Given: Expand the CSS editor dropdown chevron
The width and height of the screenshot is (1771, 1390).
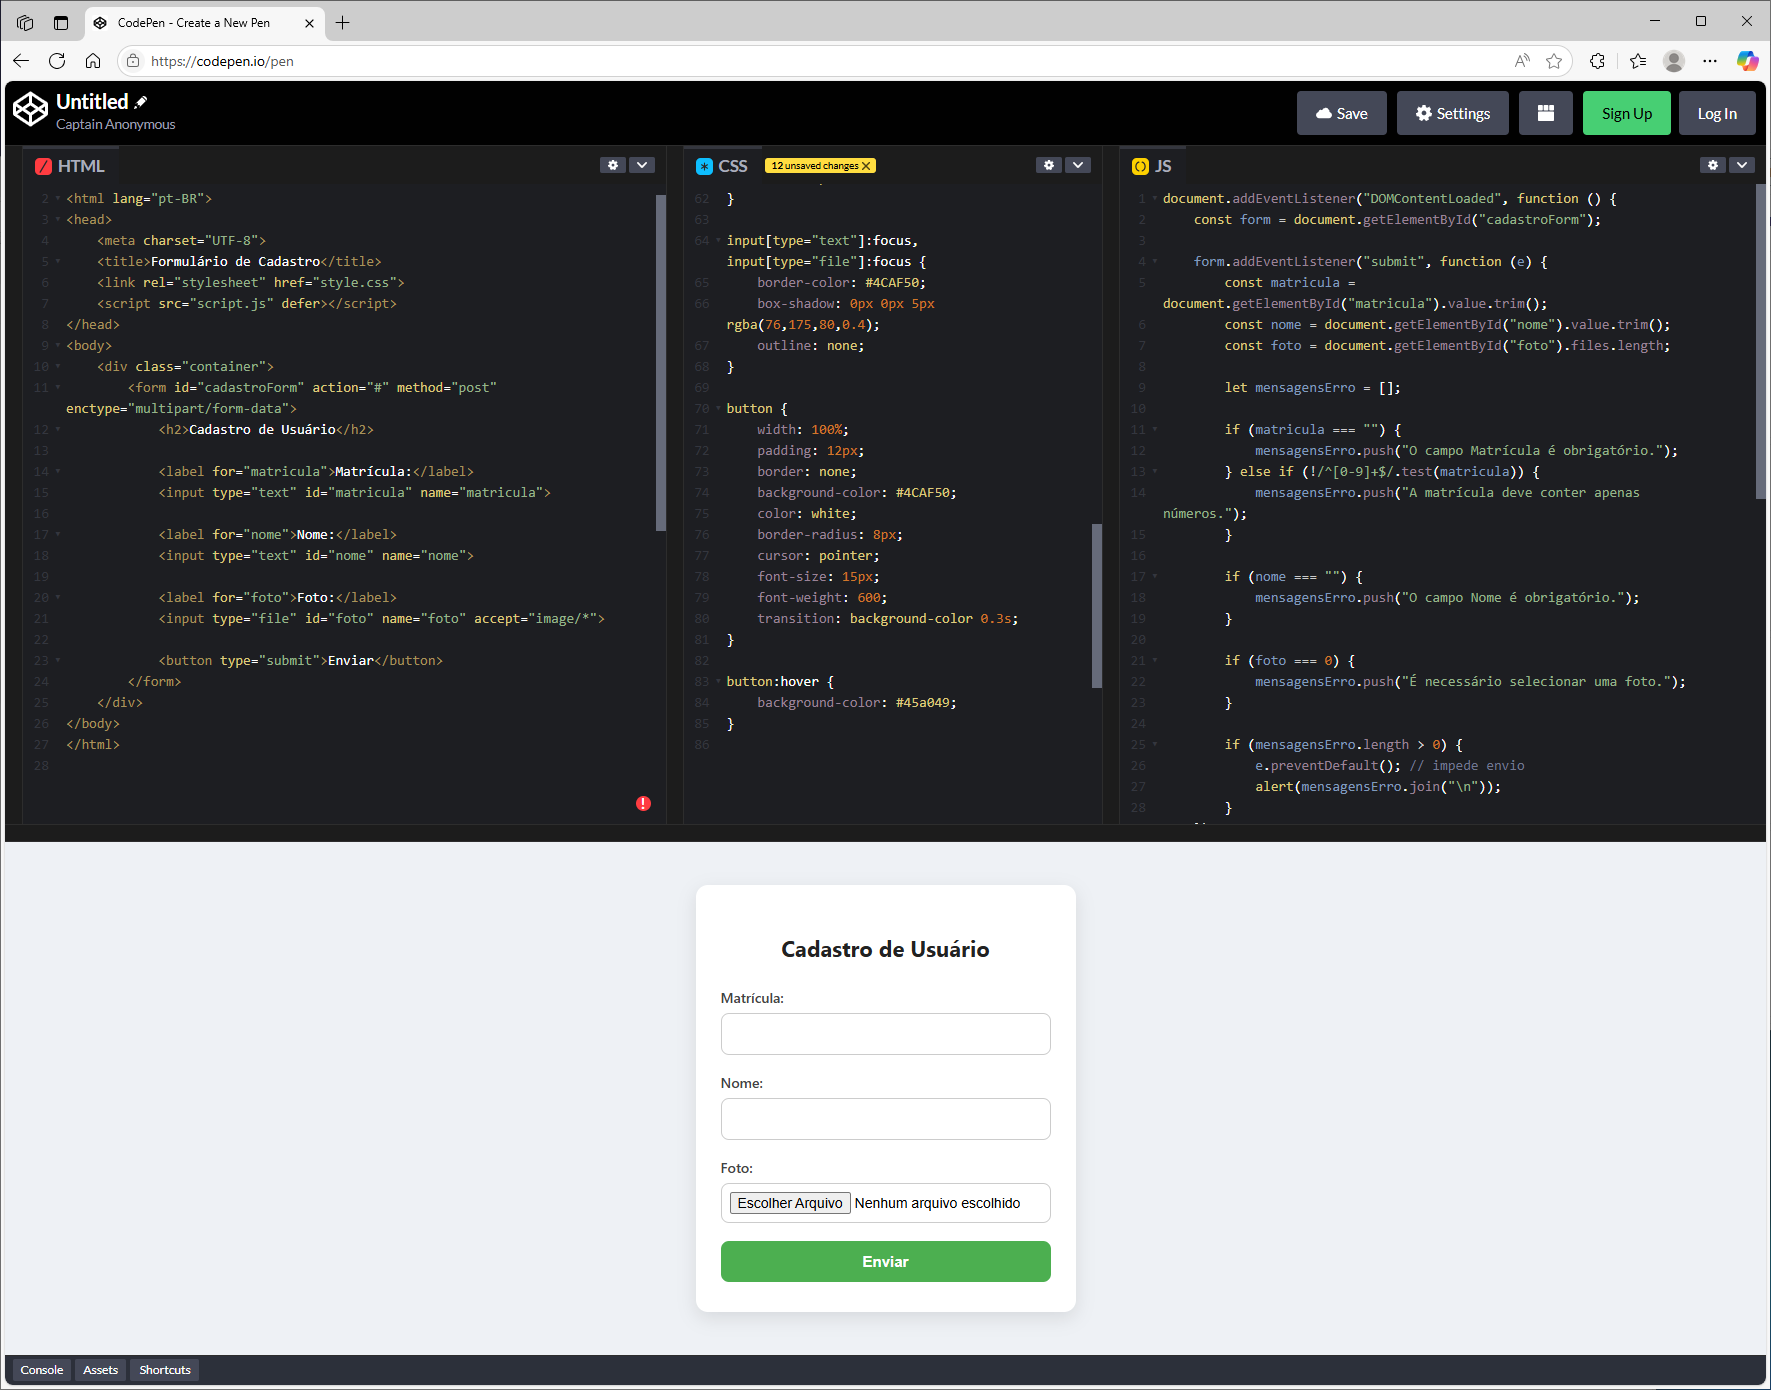Looking at the screenshot, I should [x=1077, y=165].
